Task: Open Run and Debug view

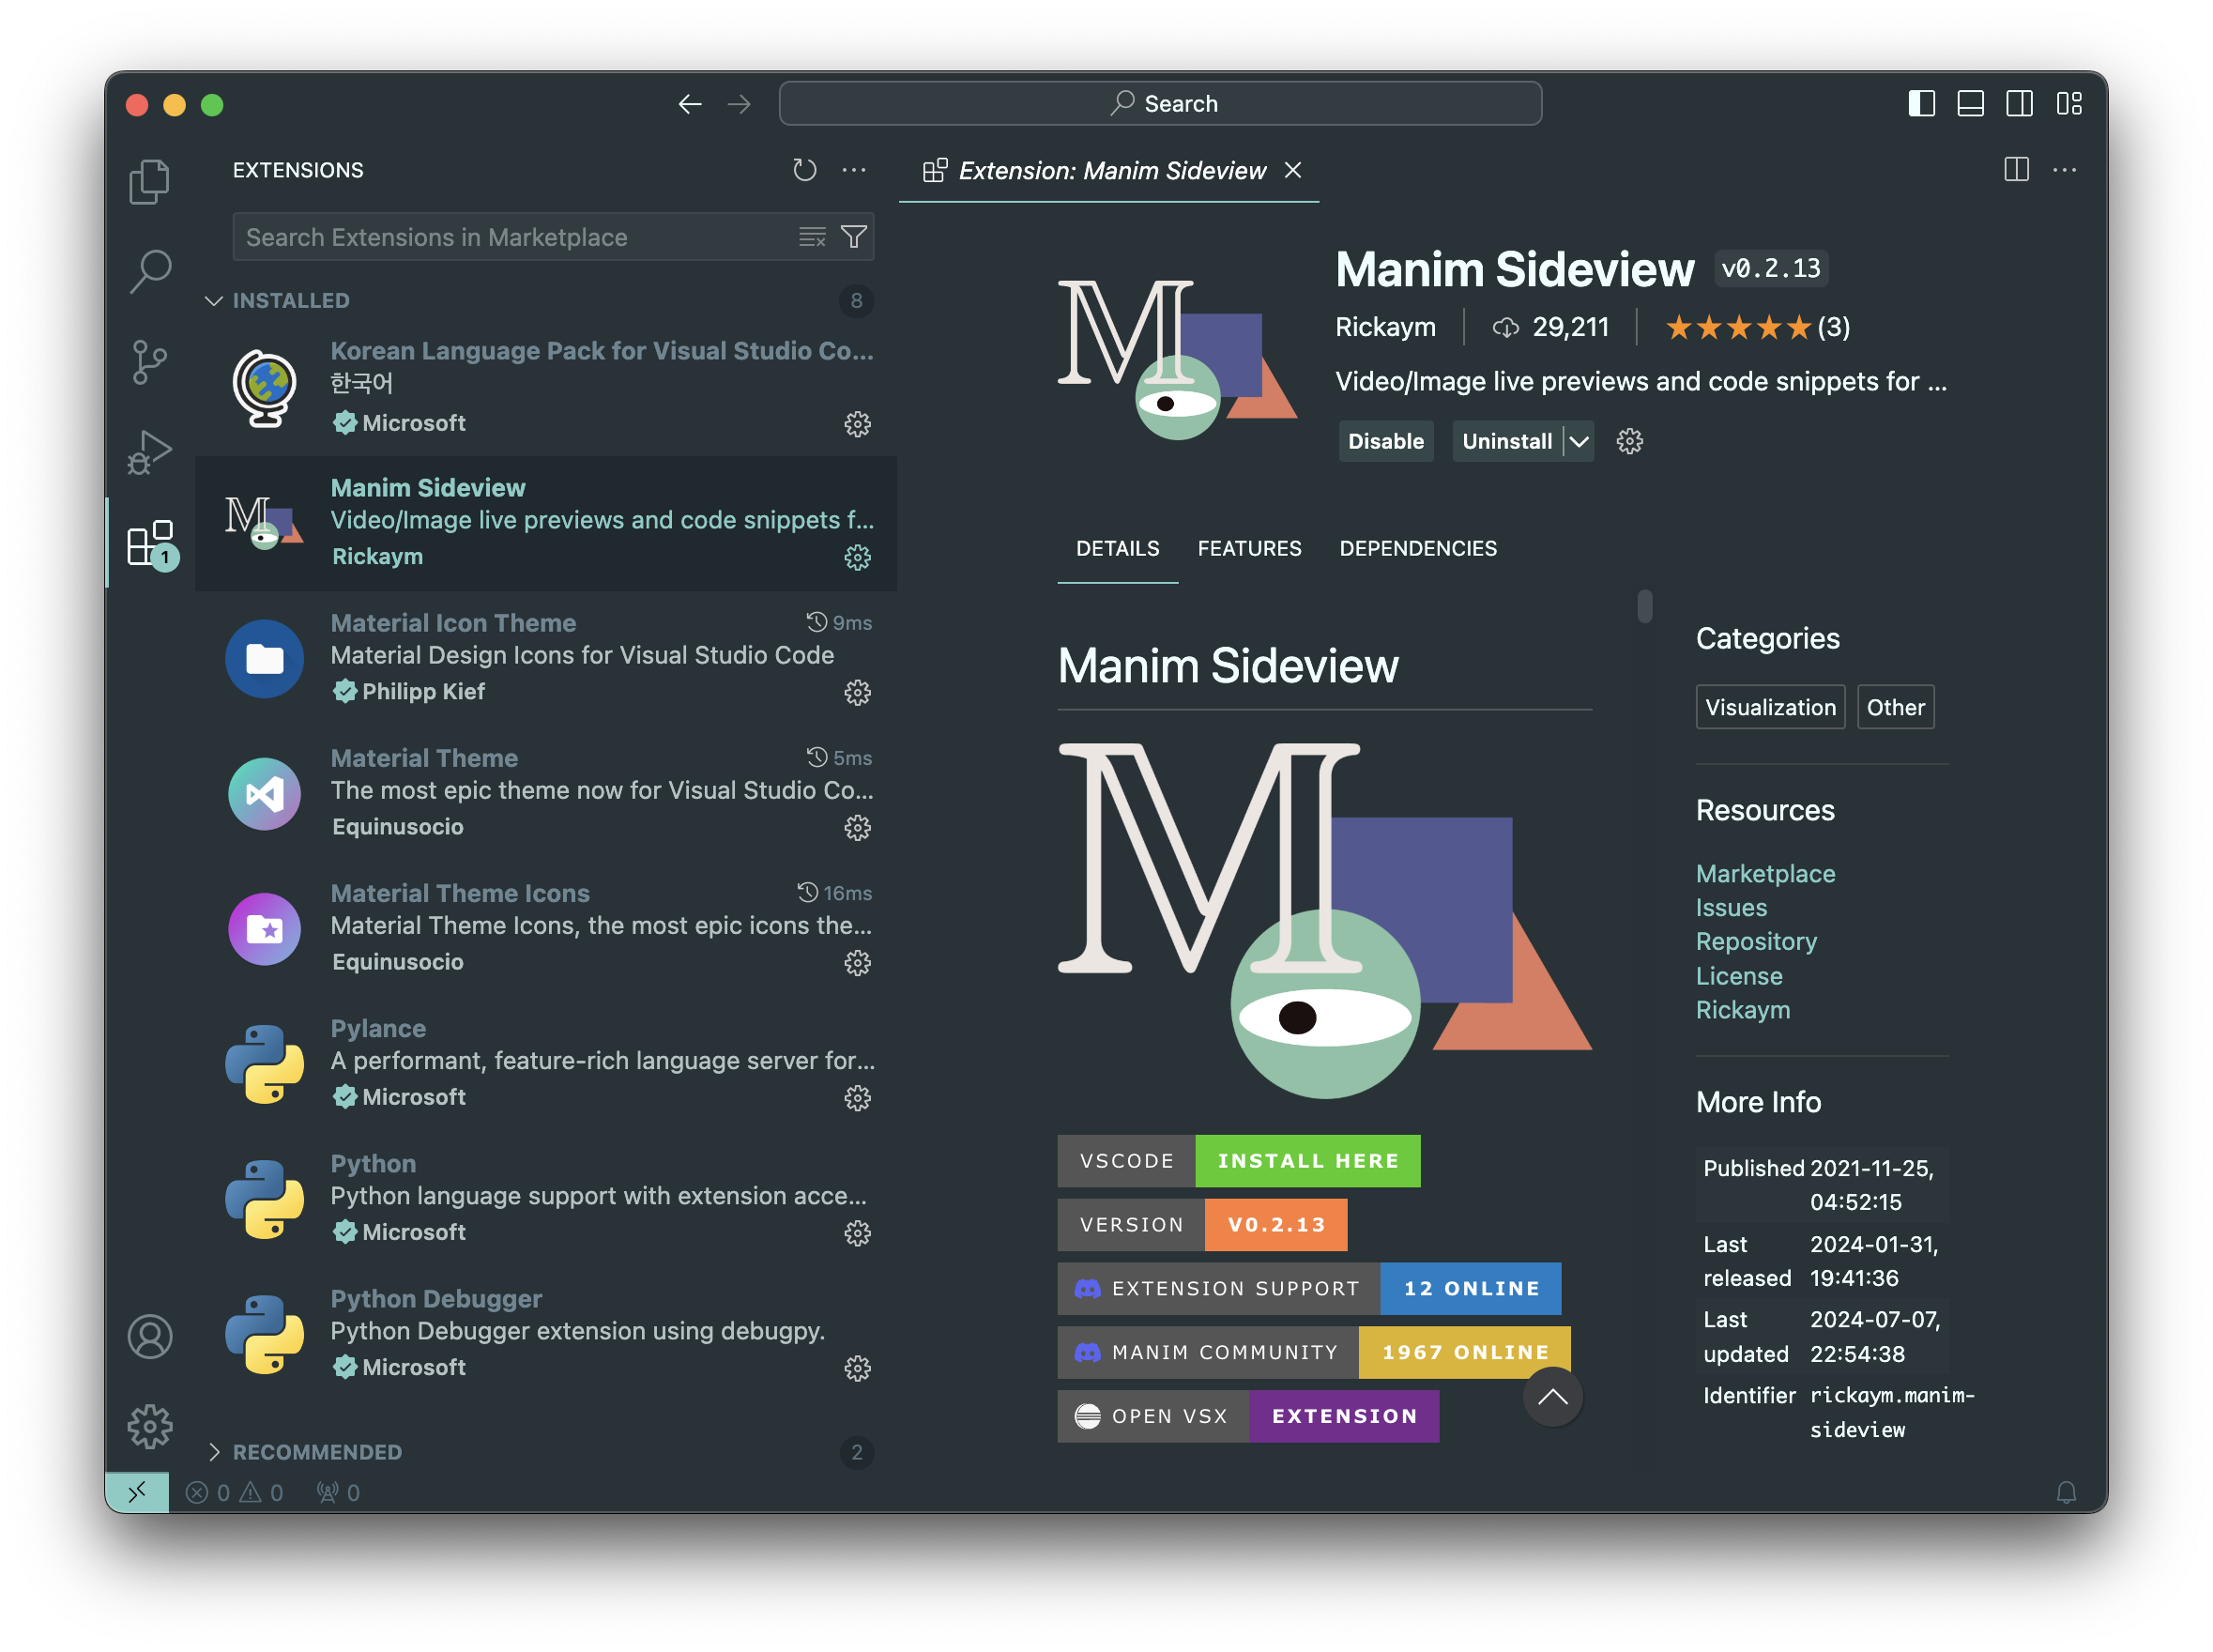Action: tap(150, 452)
